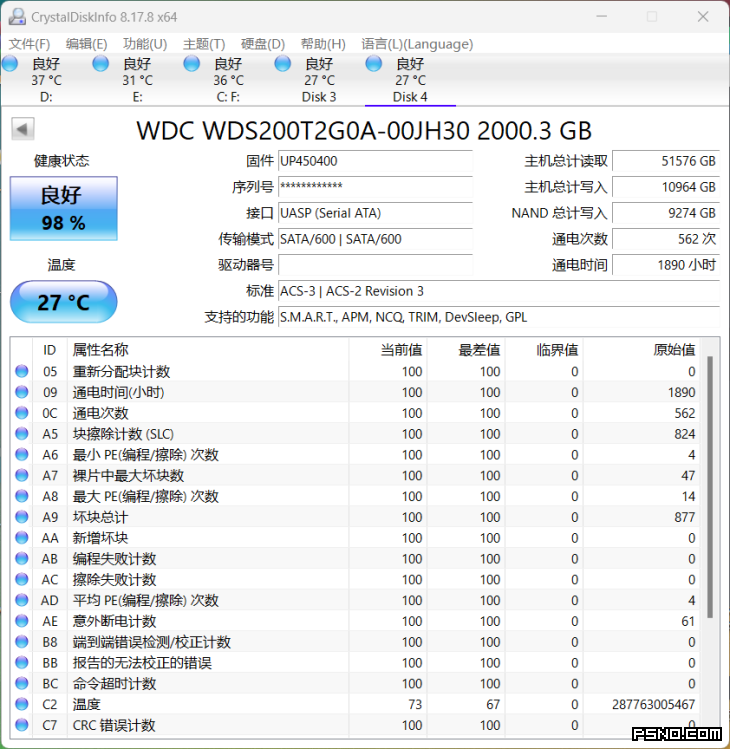
Task: Click the status dot for attribute AB
Action: (21, 558)
